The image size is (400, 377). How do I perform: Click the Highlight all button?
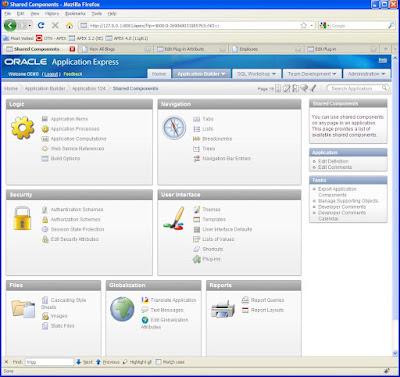pos(137,362)
